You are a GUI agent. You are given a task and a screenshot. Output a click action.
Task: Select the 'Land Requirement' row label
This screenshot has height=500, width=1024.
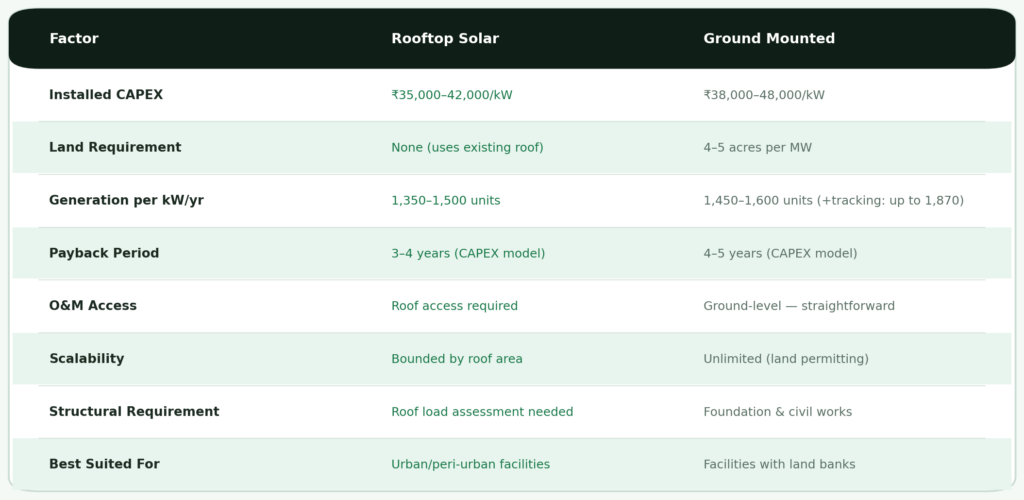pos(115,148)
